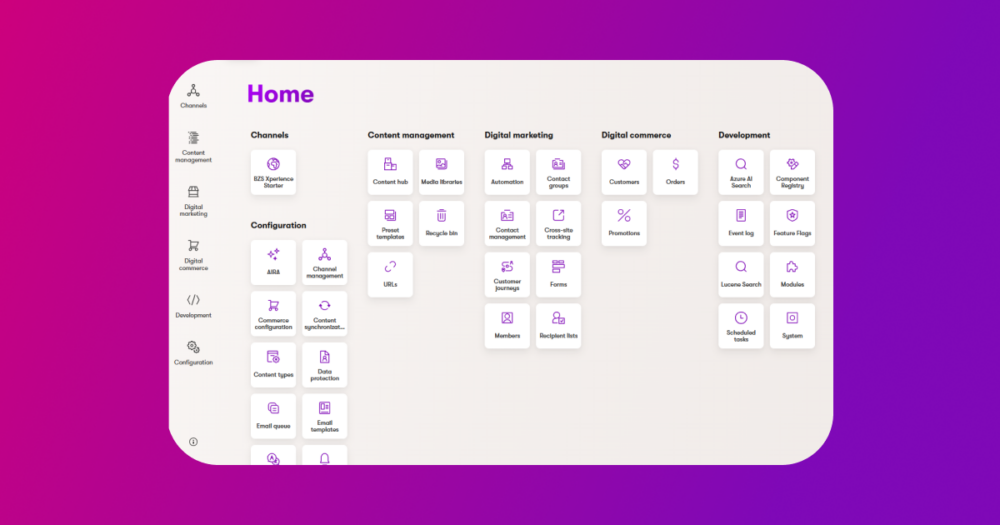Open URLs tile
Image resolution: width=1000 pixels, height=525 pixels.
(x=390, y=274)
